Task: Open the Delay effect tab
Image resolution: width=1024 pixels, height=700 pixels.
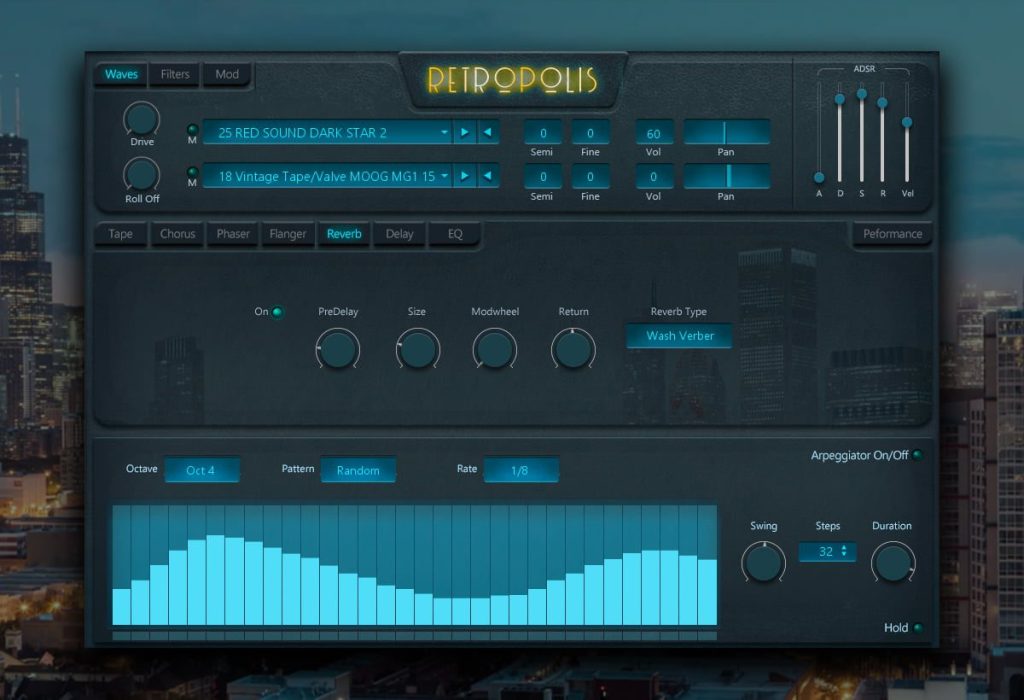Action: click(x=399, y=234)
